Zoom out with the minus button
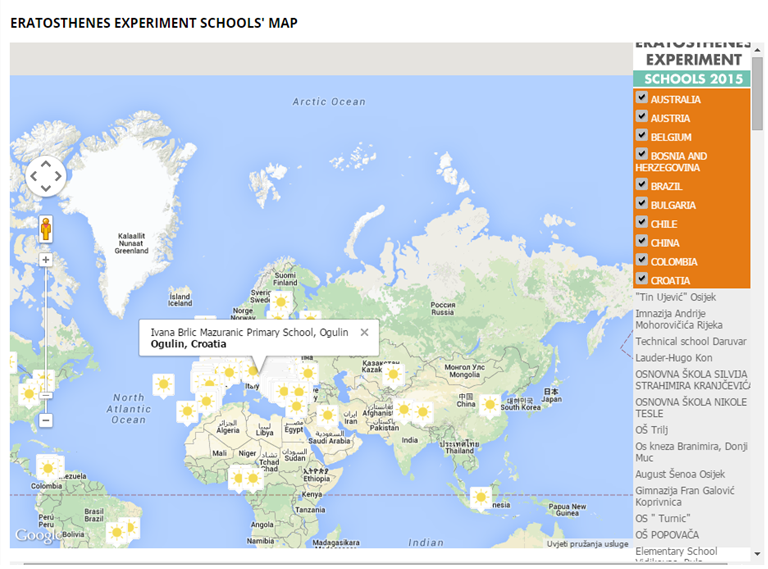Viewport: 768px width, 569px height. (x=46, y=420)
